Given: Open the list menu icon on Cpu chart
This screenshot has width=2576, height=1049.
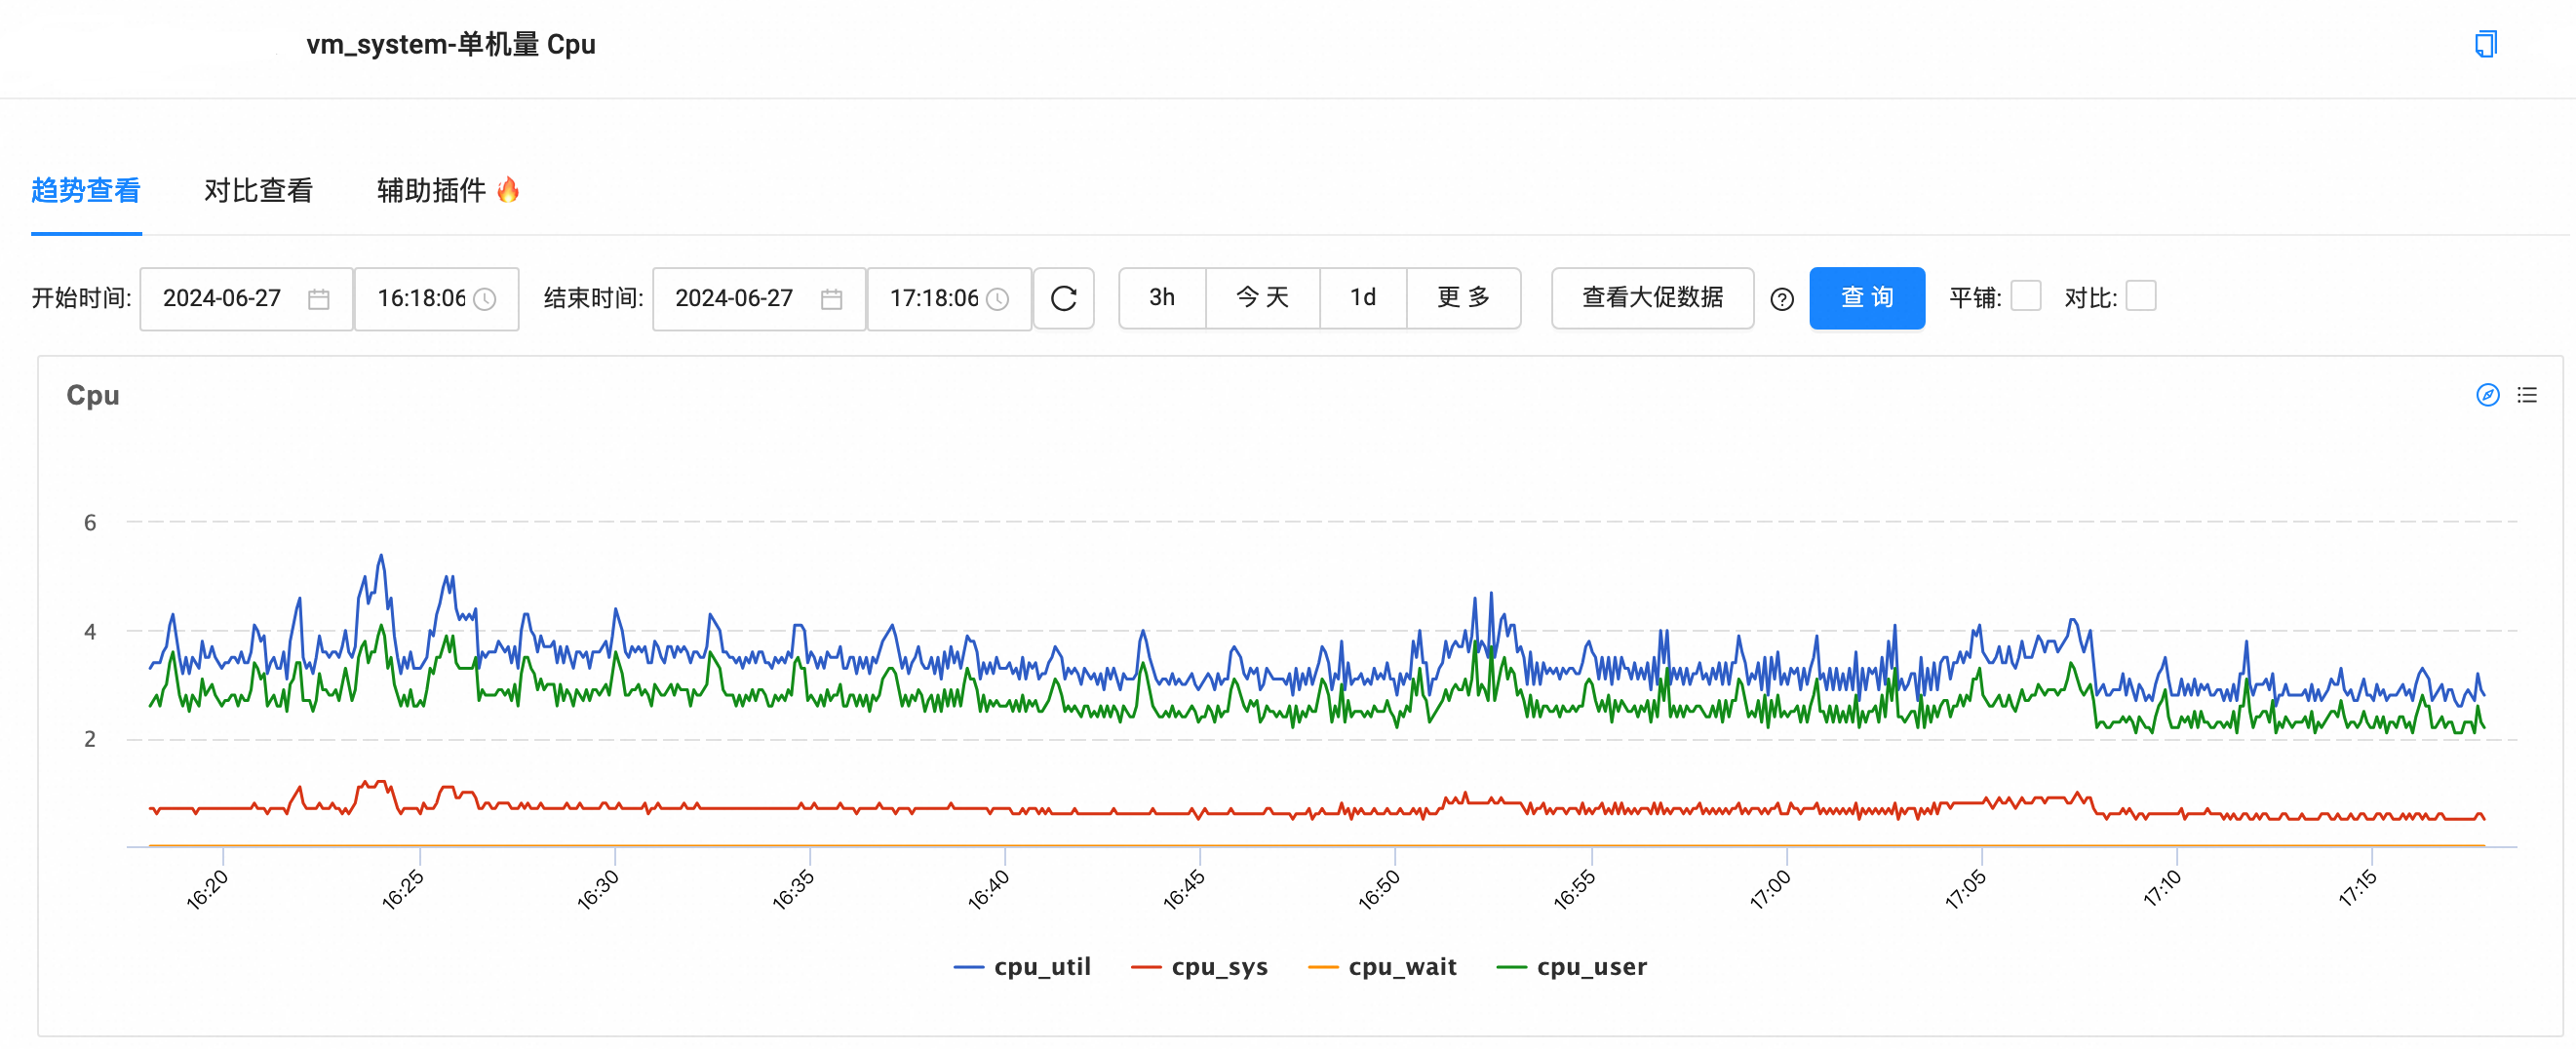Looking at the screenshot, I should click(2527, 395).
